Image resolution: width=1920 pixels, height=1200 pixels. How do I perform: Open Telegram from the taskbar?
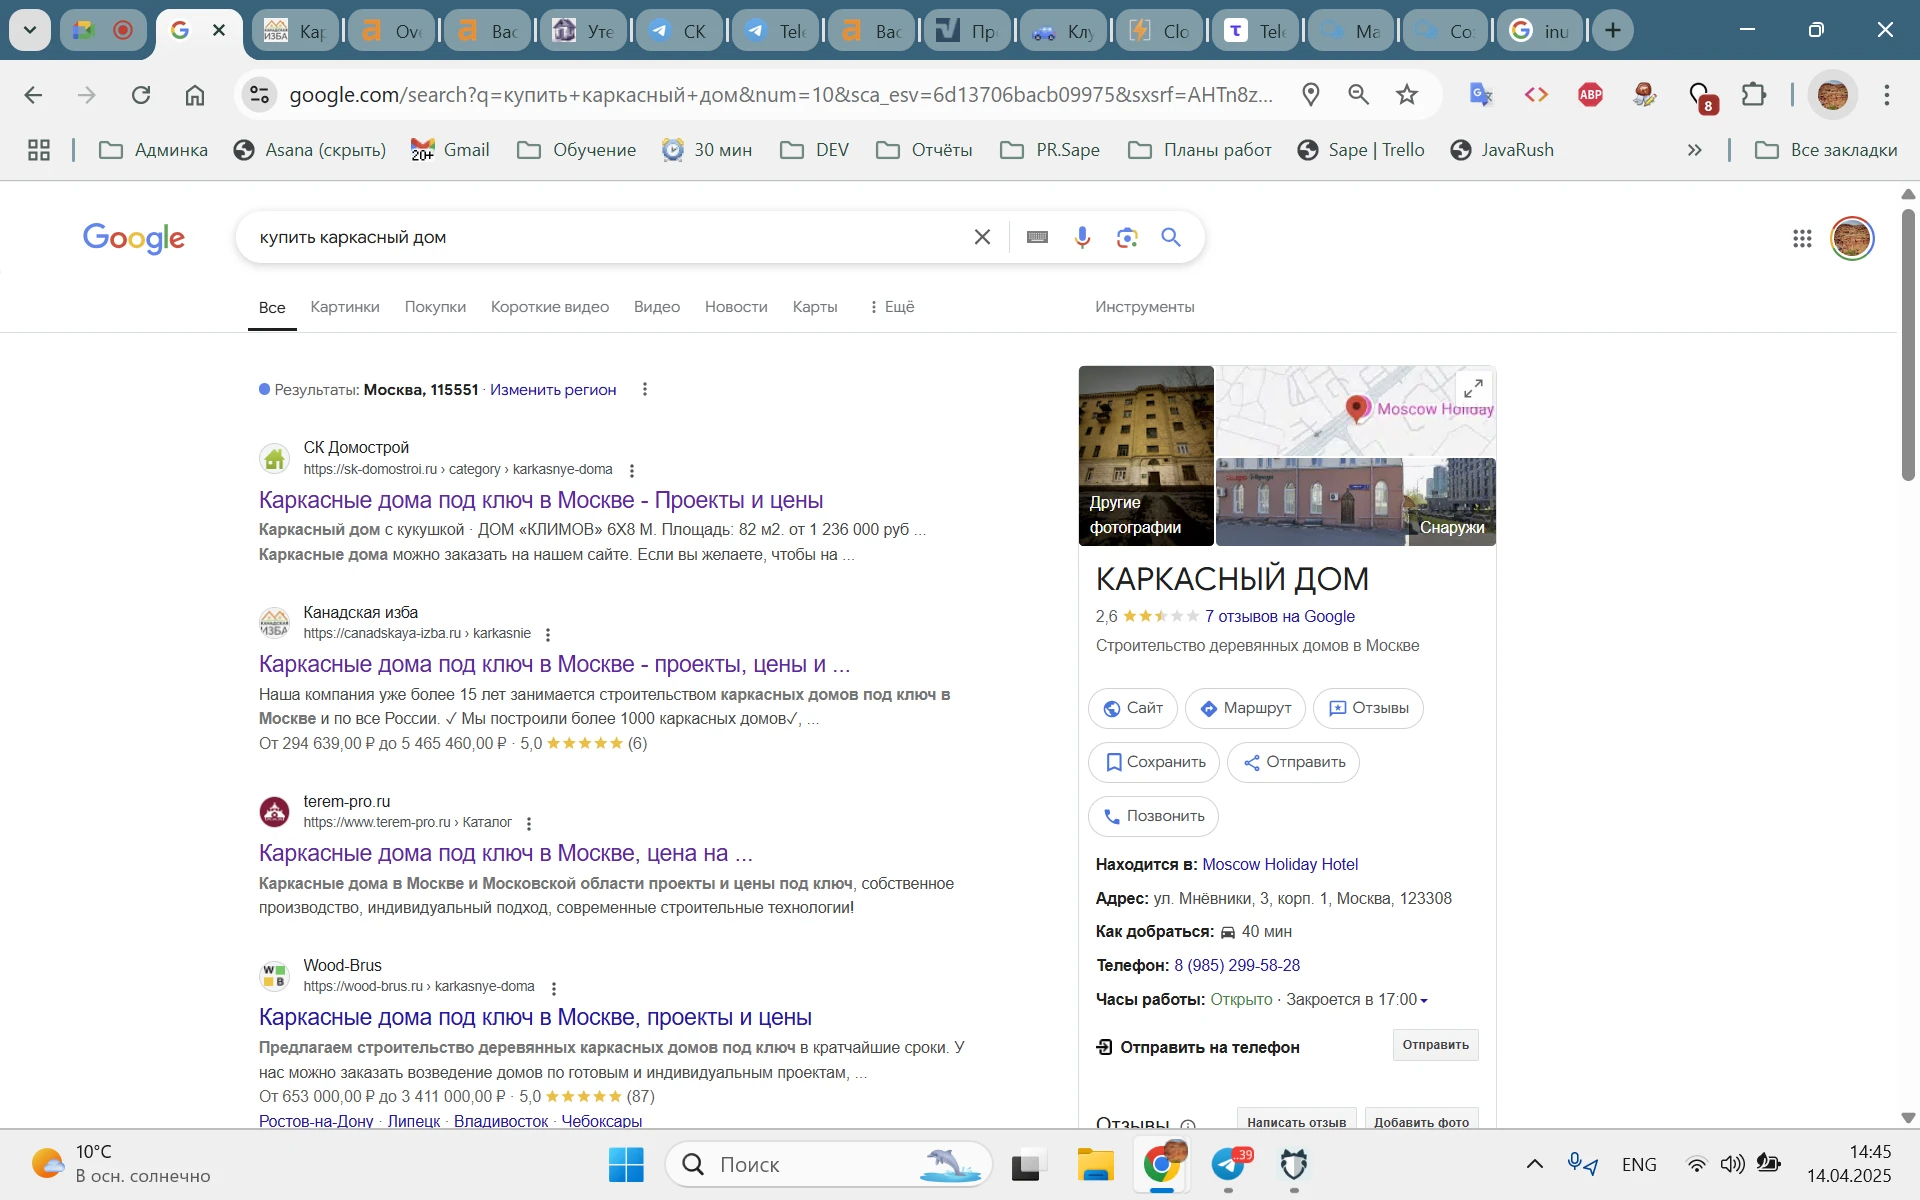point(1229,1164)
